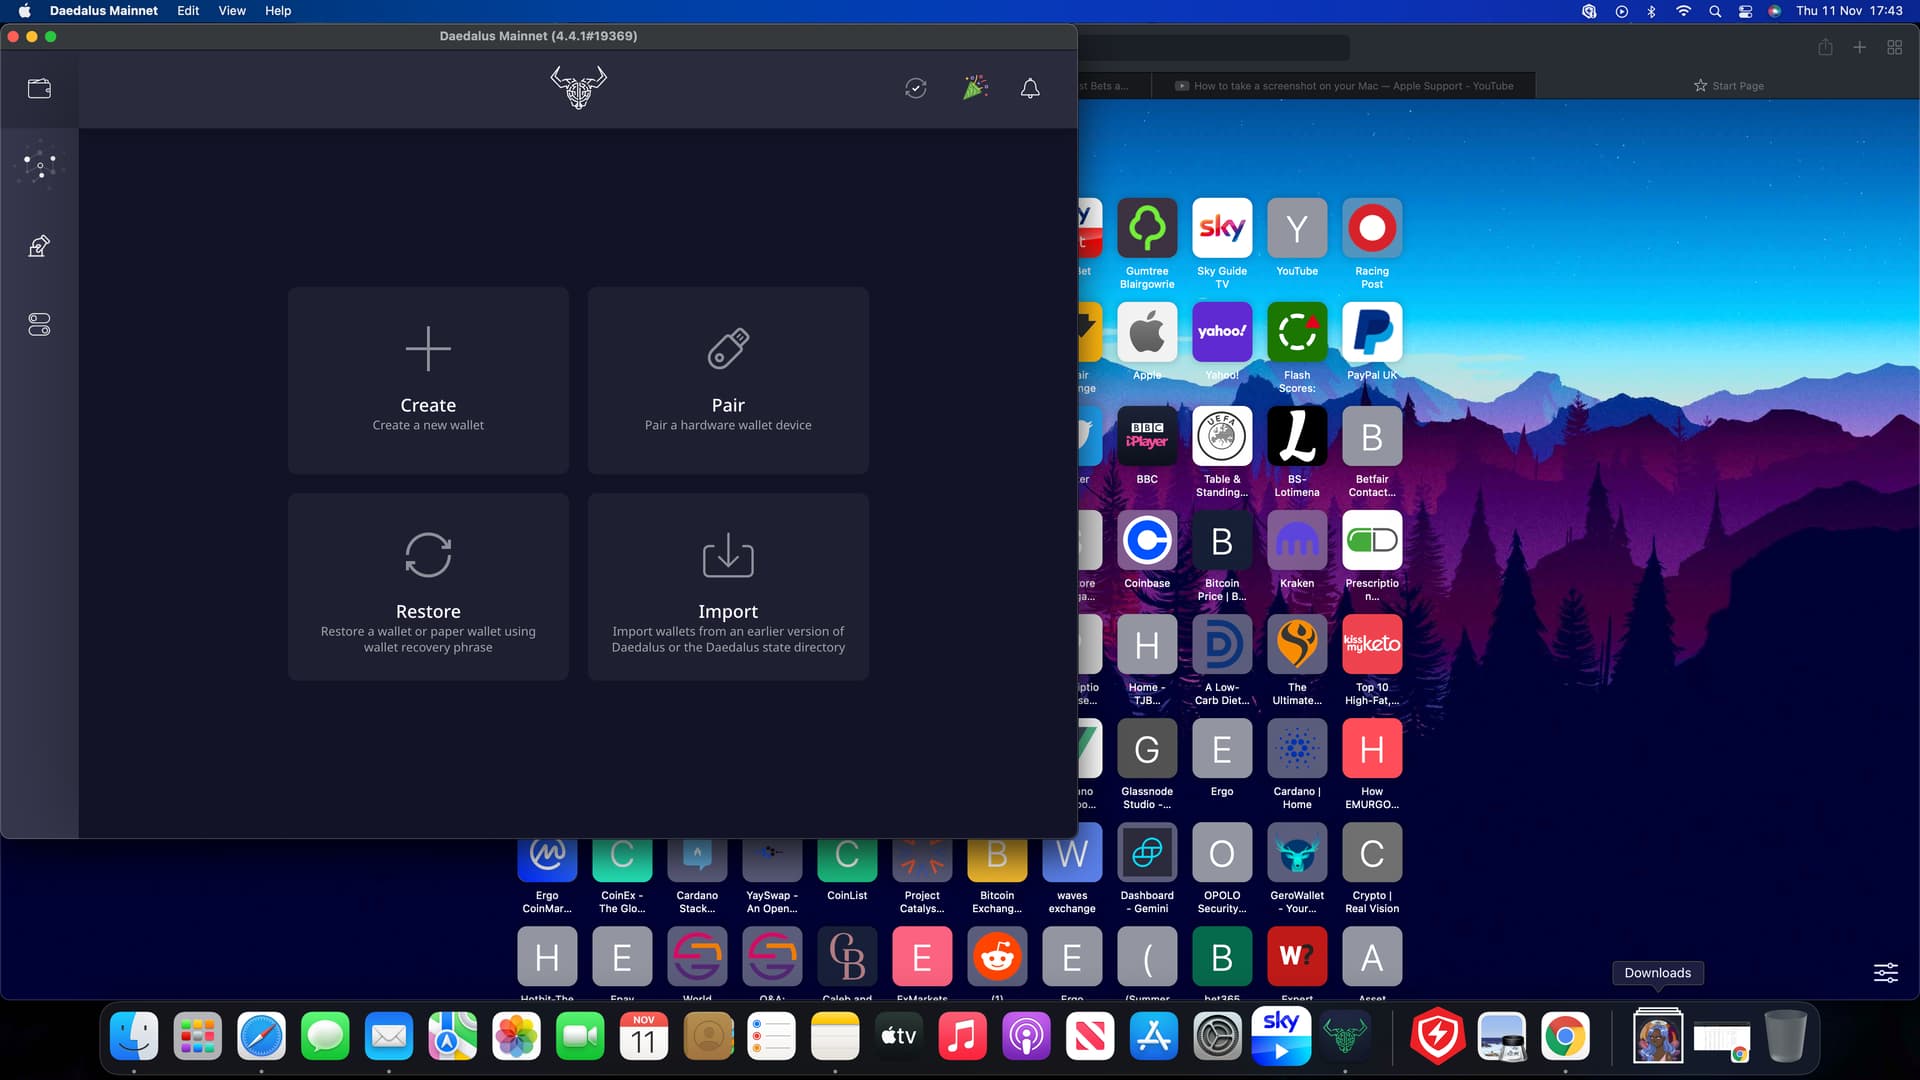The height and width of the screenshot is (1080, 1920).
Task: Open the Edit menu
Action: point(188,11)
